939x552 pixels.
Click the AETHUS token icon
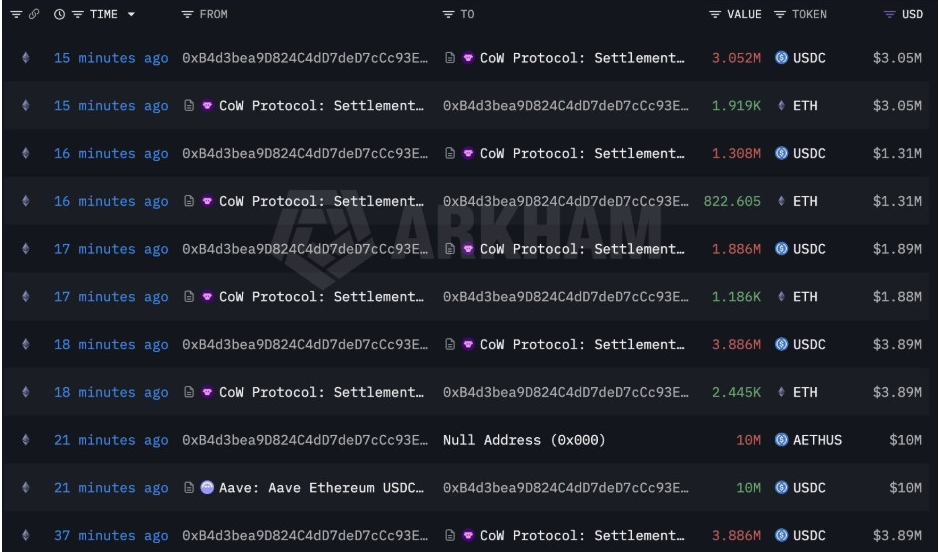[x=782, y=439]
